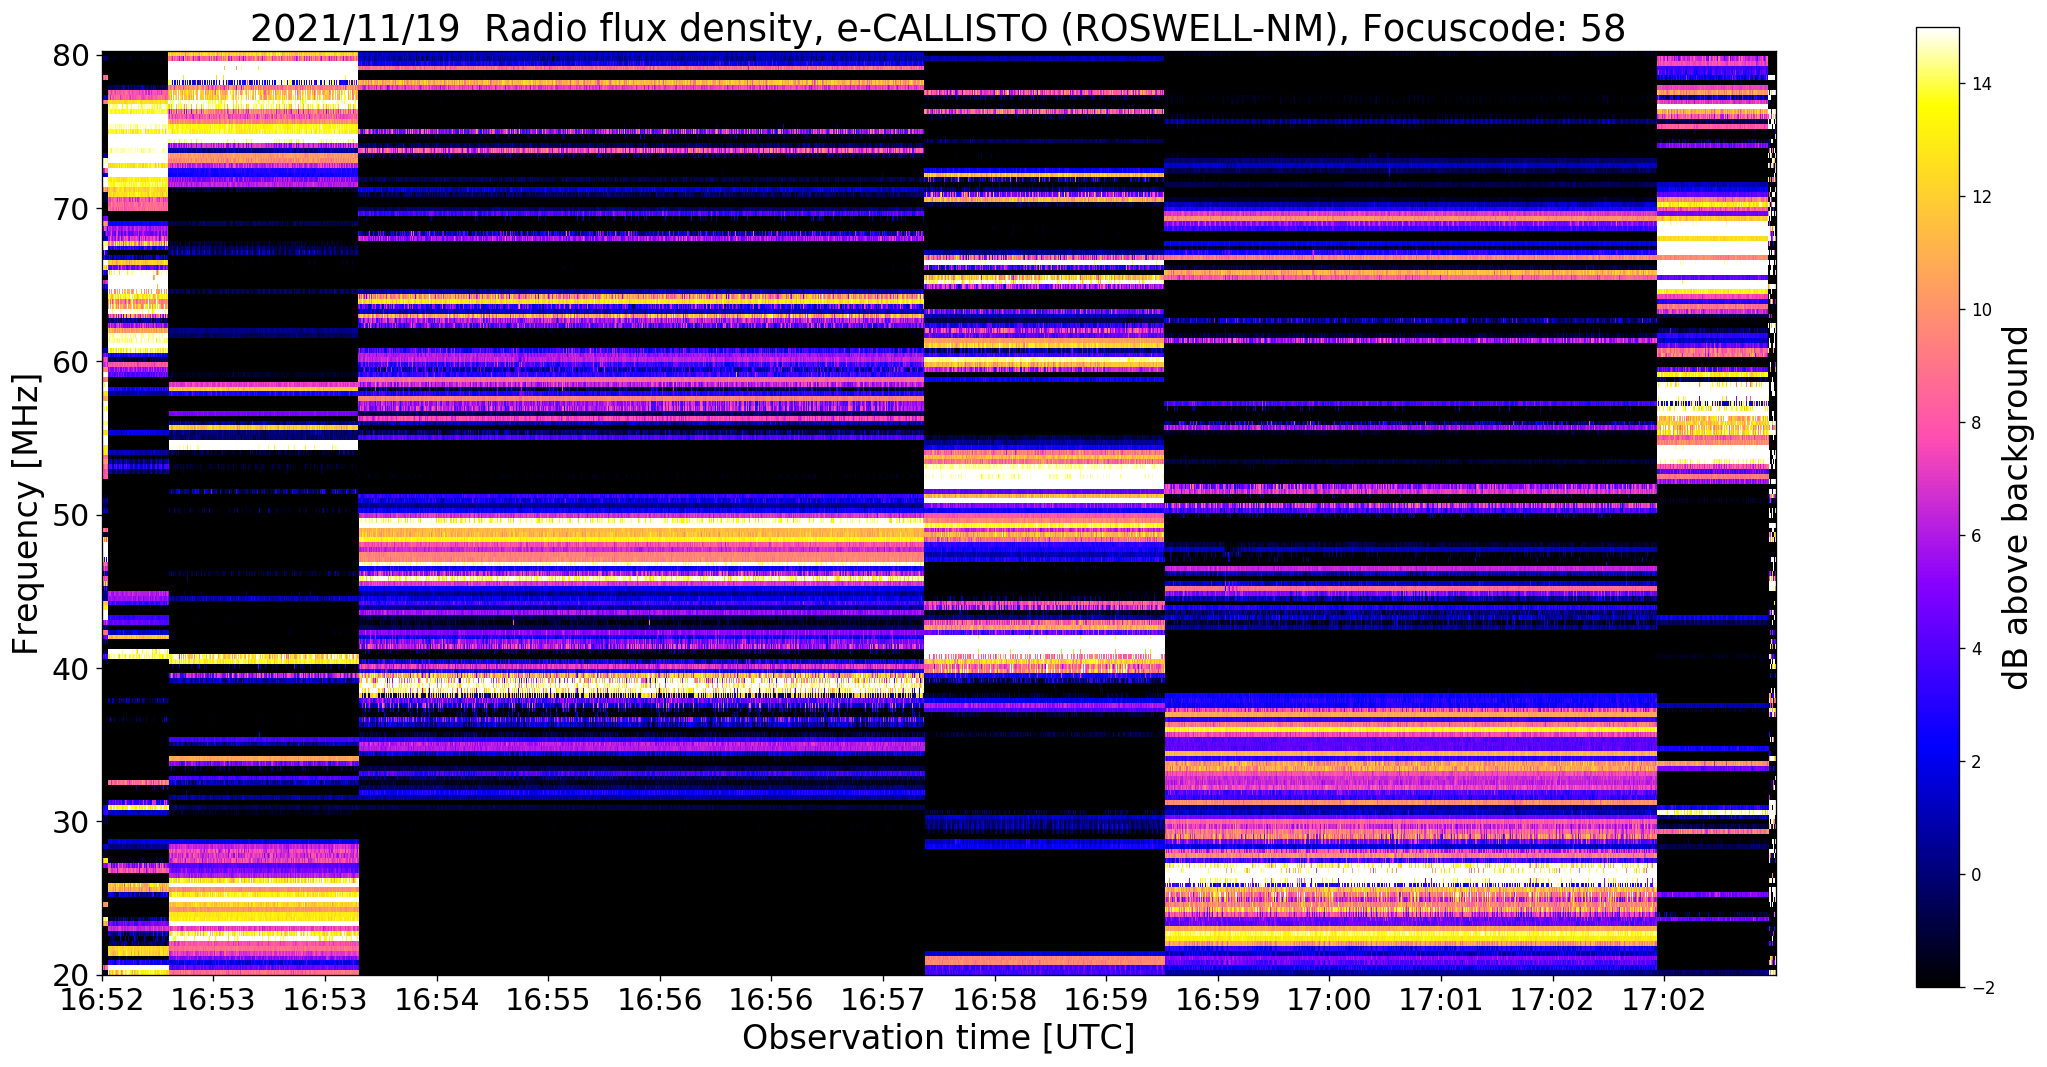This screenshot has height=1067, width=2047.
Task: Click the 30 tick on the frequency axis
Action: coord(71,821)
